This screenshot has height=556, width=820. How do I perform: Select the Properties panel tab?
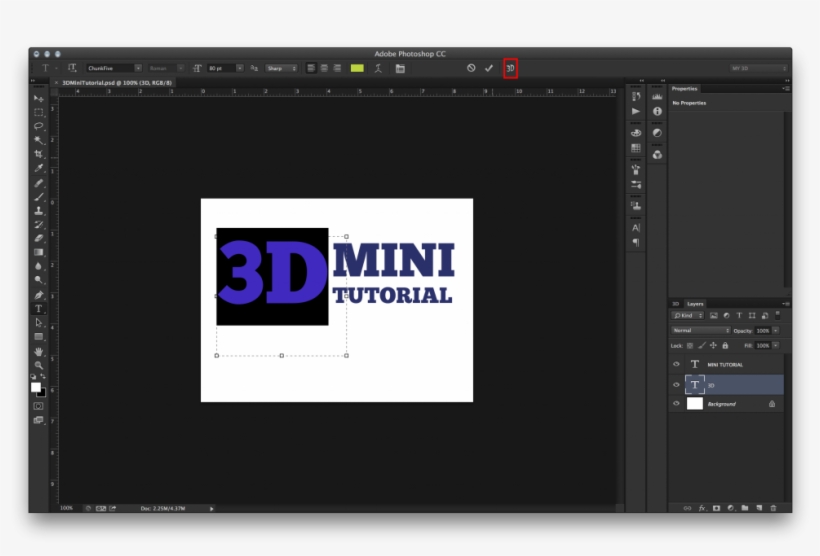tap(685, 88)
